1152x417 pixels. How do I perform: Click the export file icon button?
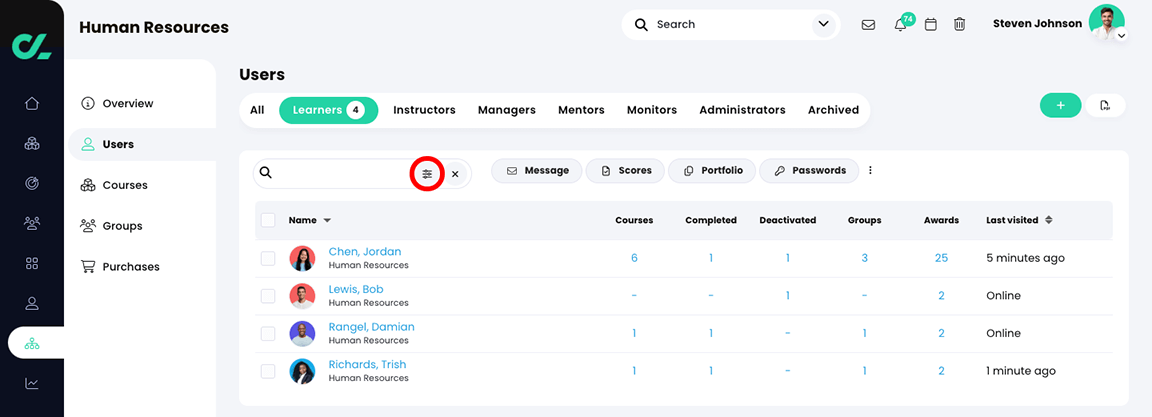coord(1105,106)
